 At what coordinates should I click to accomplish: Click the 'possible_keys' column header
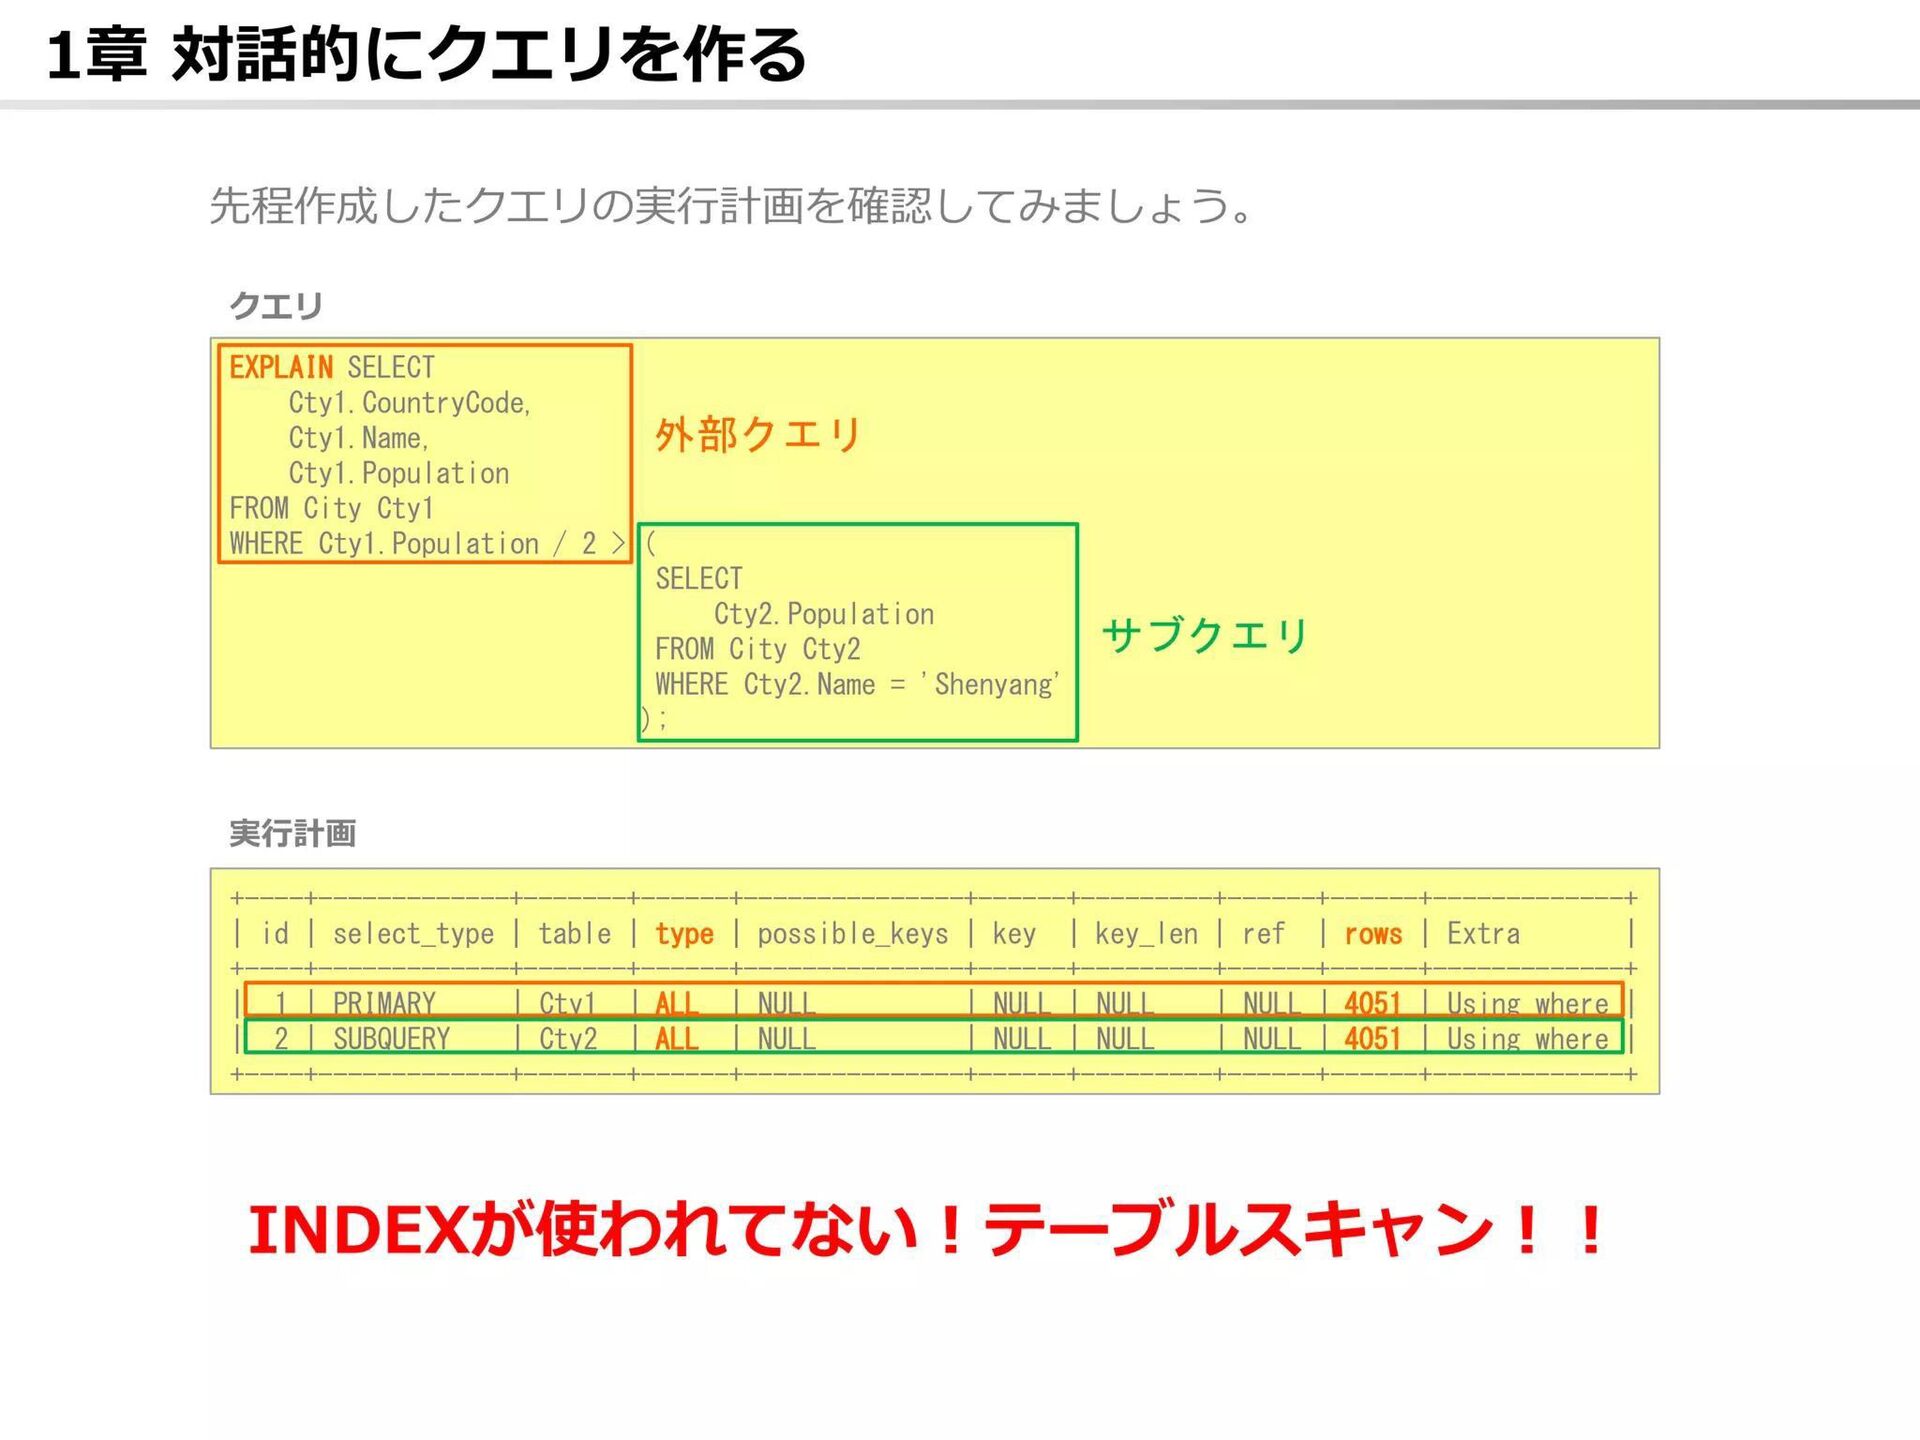[x=852, y=934]
